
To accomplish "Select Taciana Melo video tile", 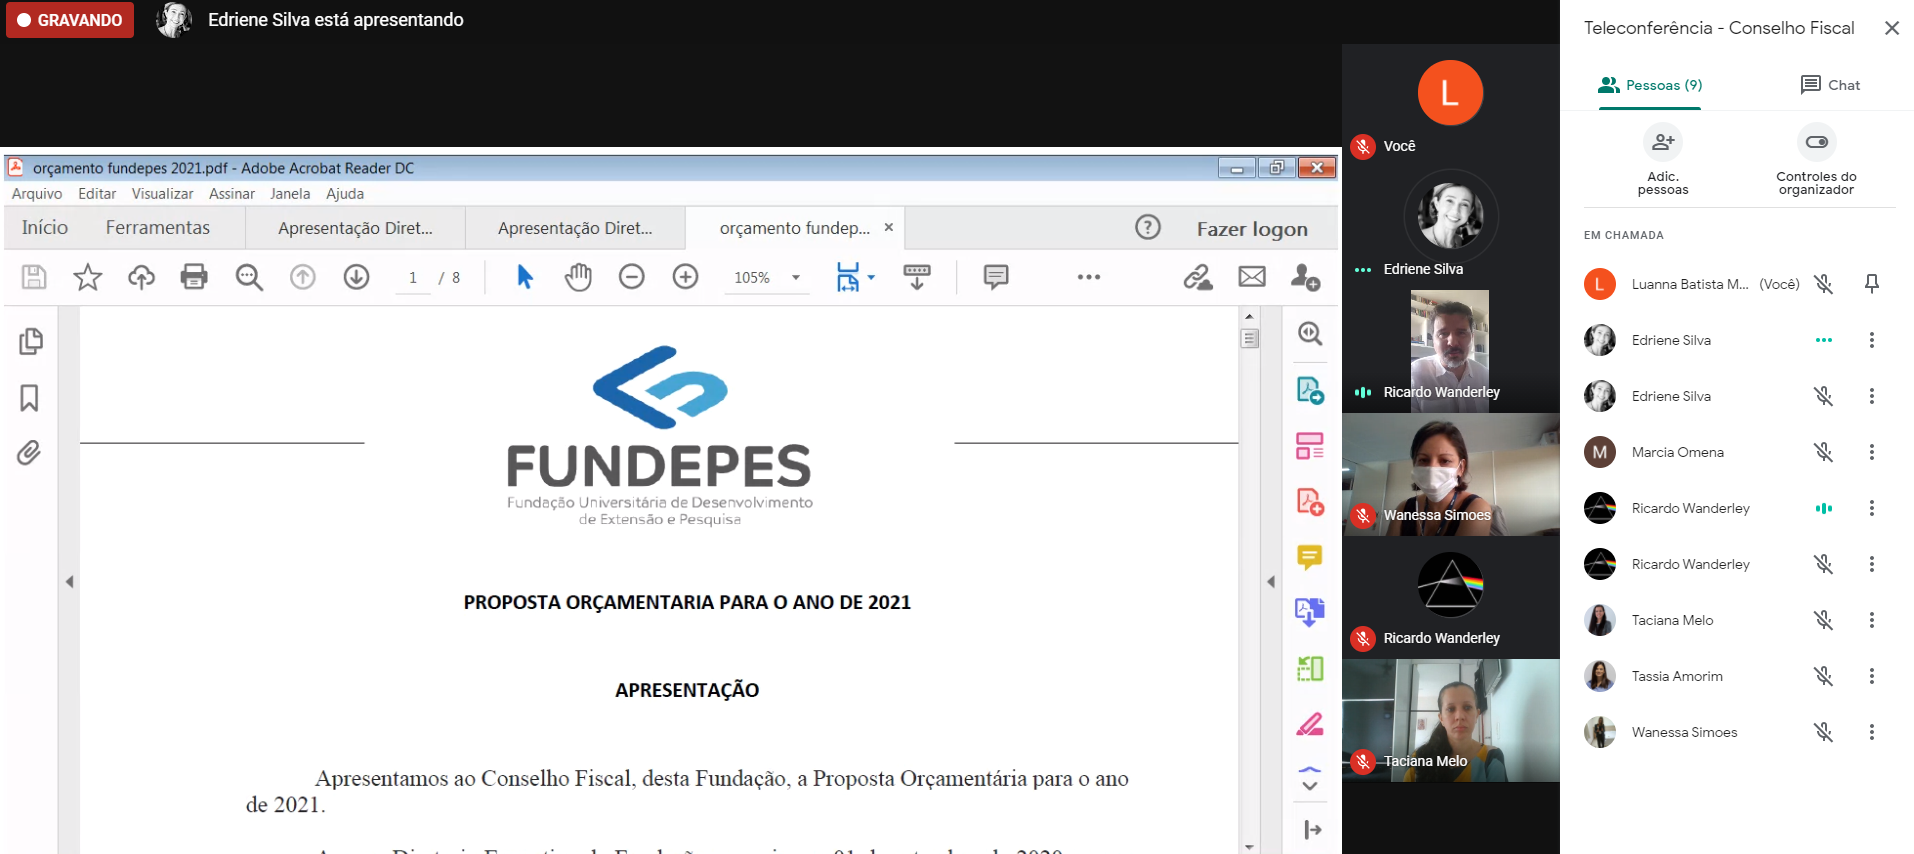I will (x=1451, y=720).
